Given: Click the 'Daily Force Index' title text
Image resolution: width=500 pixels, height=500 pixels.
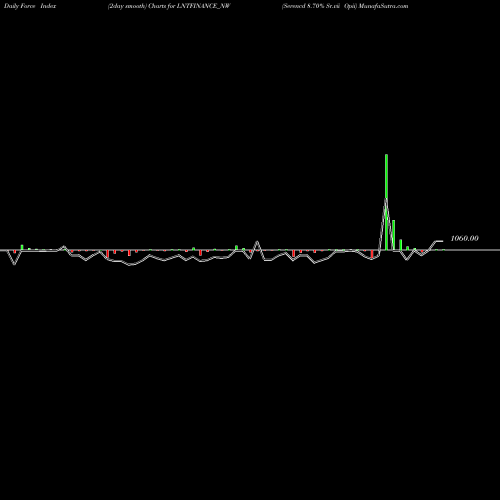Looking at the screenshot, I should (30, 6).
